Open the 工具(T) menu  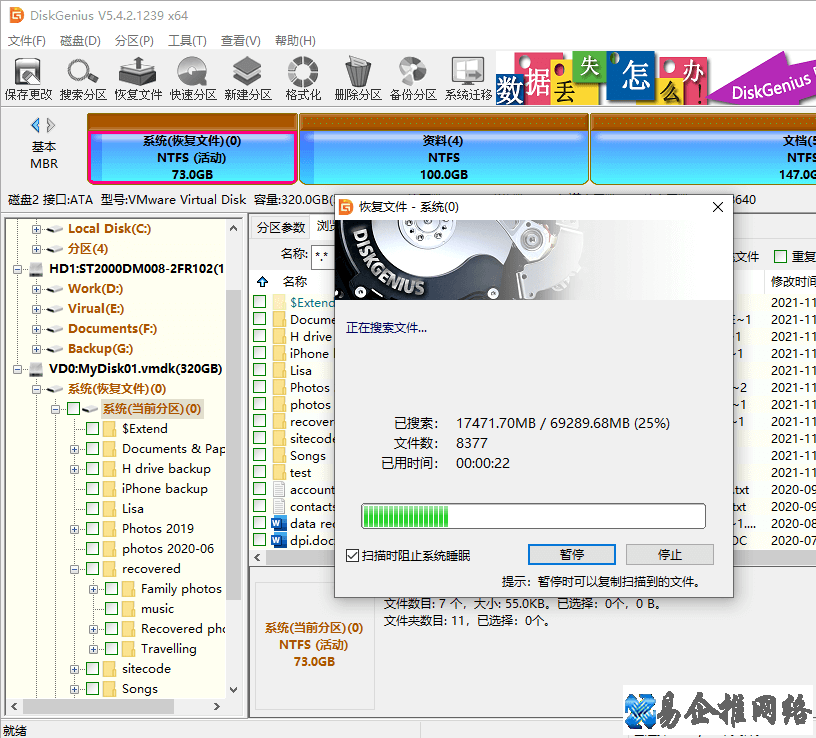point(186,41)
